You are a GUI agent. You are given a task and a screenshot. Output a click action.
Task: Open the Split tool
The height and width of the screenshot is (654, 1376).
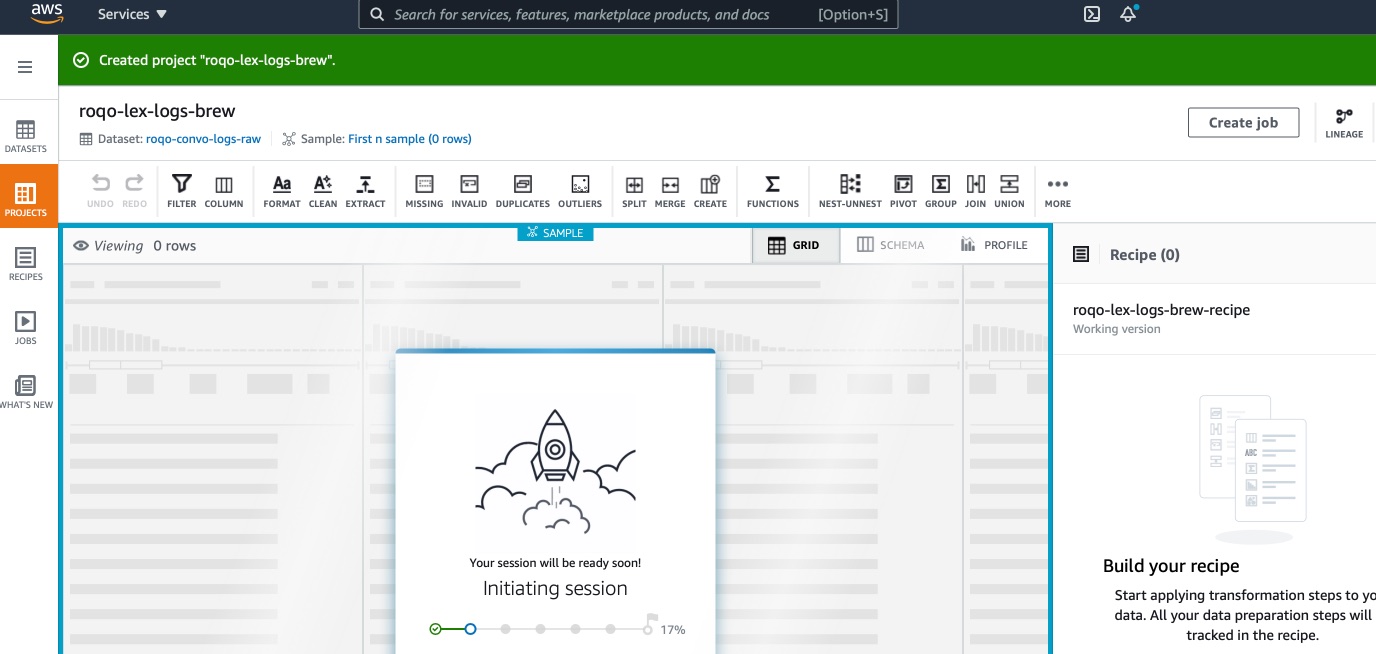point(634,190)
